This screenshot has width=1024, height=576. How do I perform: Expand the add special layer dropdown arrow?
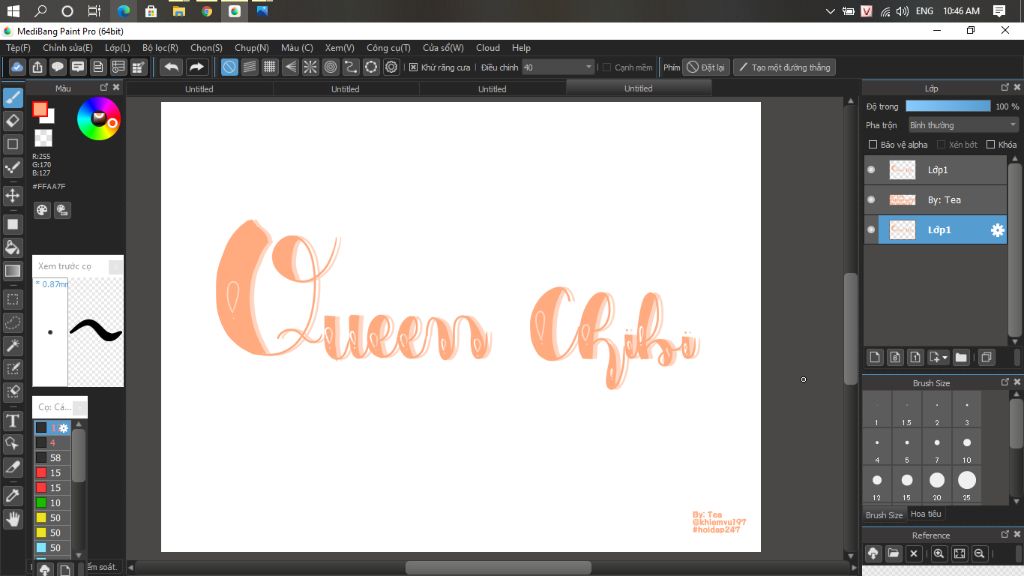[x=945, y=357]
